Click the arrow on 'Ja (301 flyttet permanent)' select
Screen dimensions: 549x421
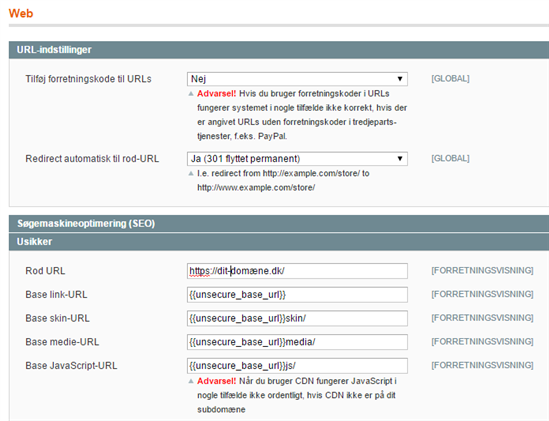[x=399, y=159]
